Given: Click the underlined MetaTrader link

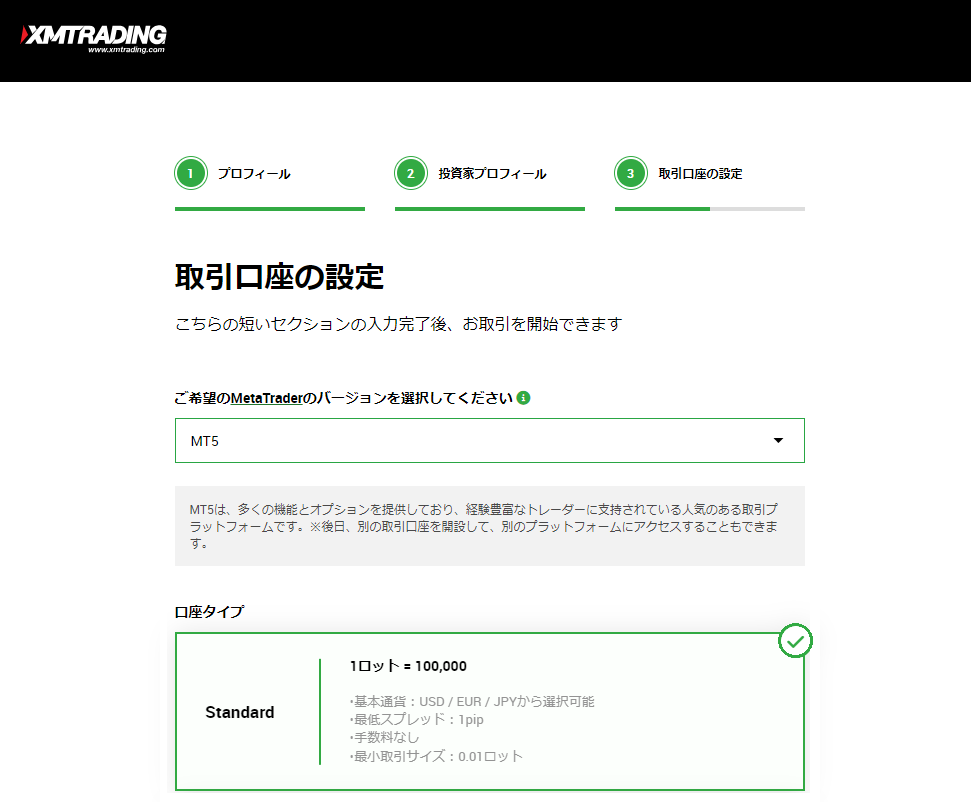Looking at the screenshot, I should [x=267, y=398].
